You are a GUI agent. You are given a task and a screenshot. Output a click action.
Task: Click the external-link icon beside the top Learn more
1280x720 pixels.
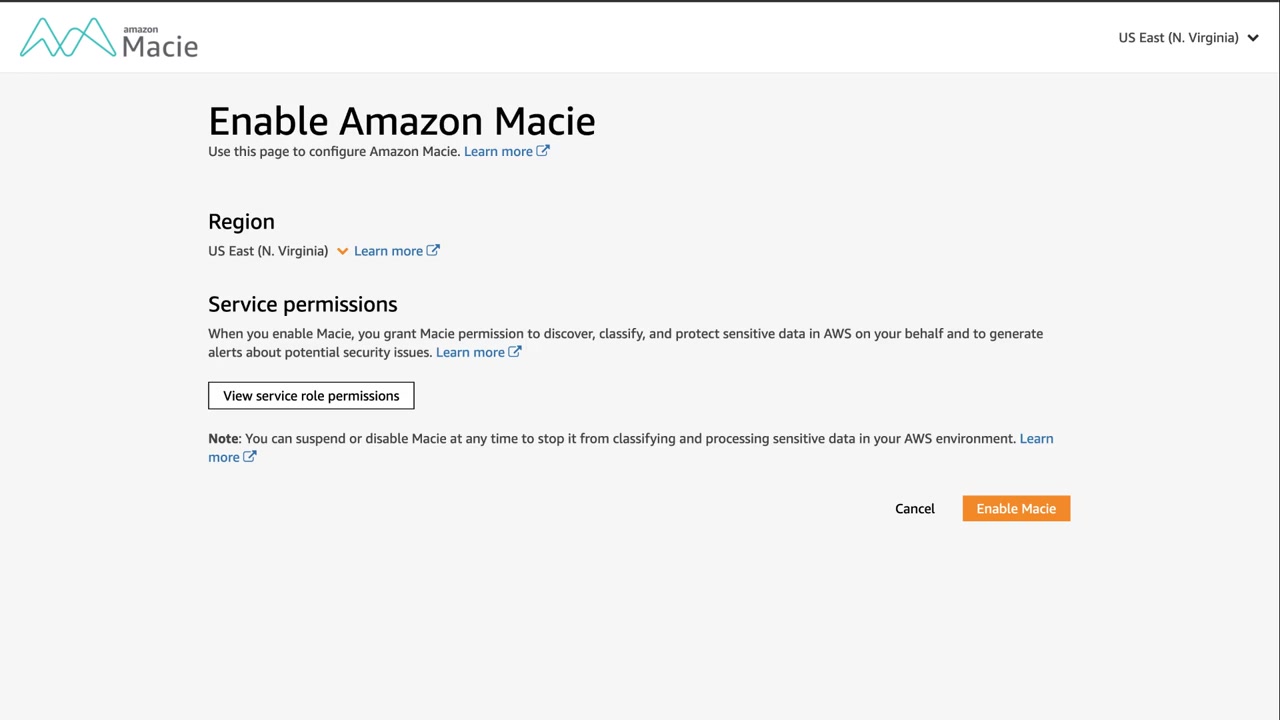click(543, 151)
